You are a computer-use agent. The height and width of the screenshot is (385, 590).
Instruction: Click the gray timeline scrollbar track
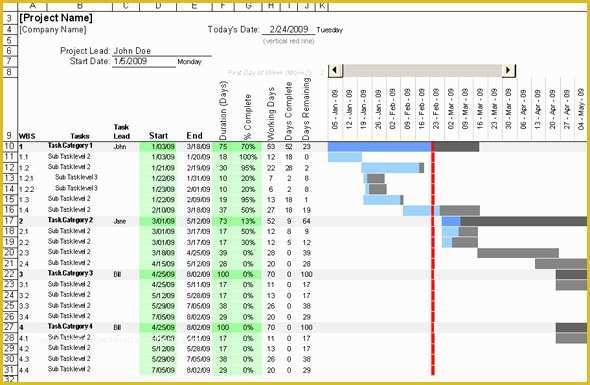(422, 70)
